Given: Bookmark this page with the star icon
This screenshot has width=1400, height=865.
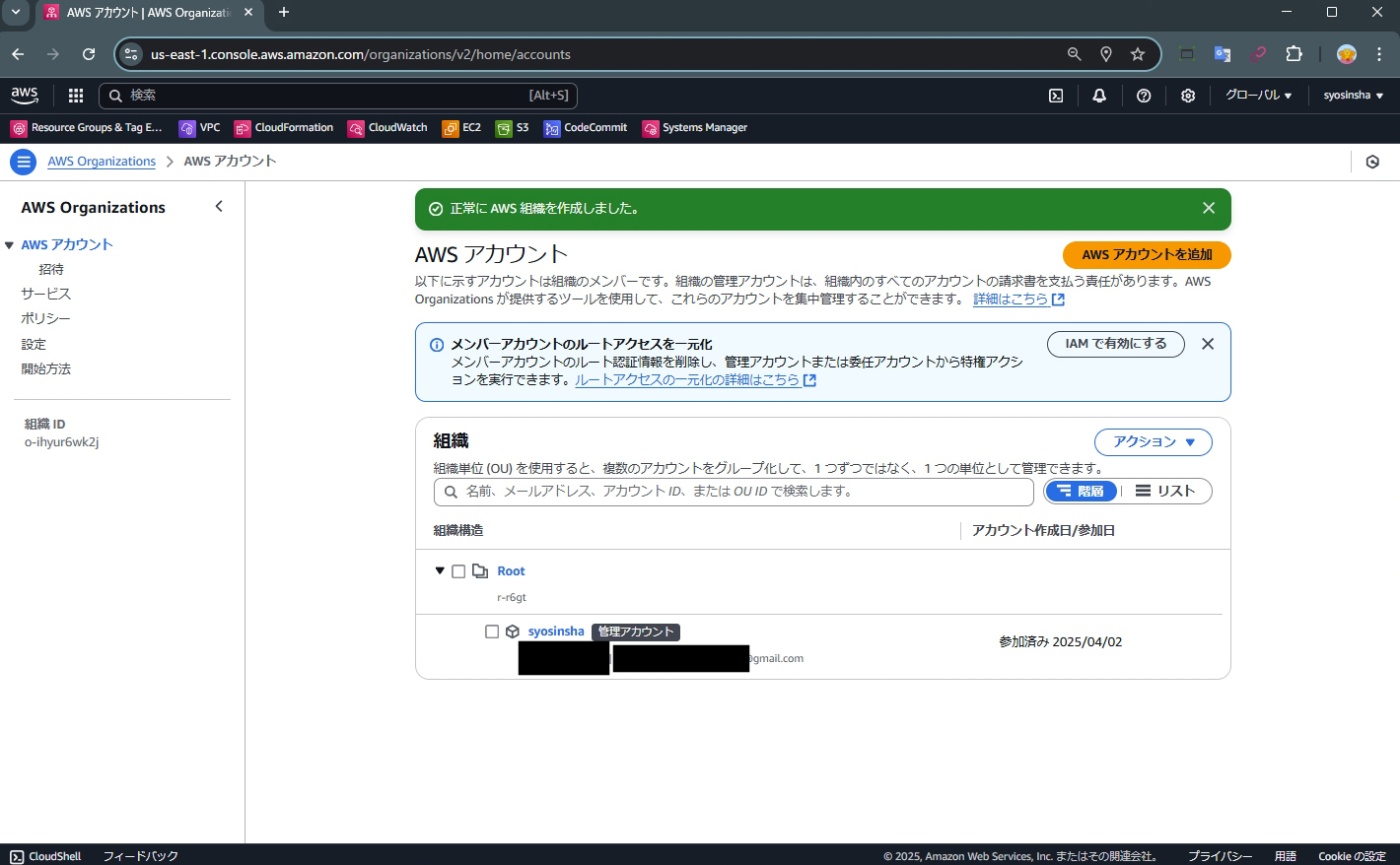Looking at the screenshot, I should [x=1138, y=54].
